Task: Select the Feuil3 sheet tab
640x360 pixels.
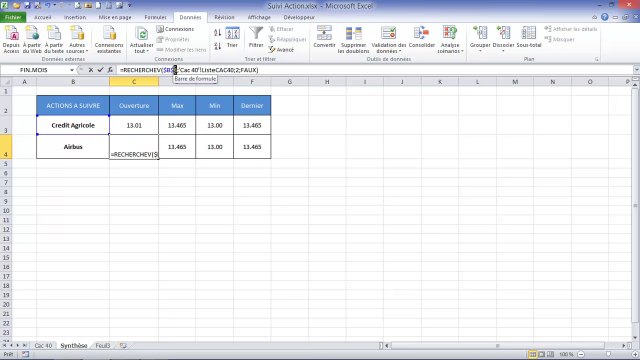Action: (x=102, y=346)
